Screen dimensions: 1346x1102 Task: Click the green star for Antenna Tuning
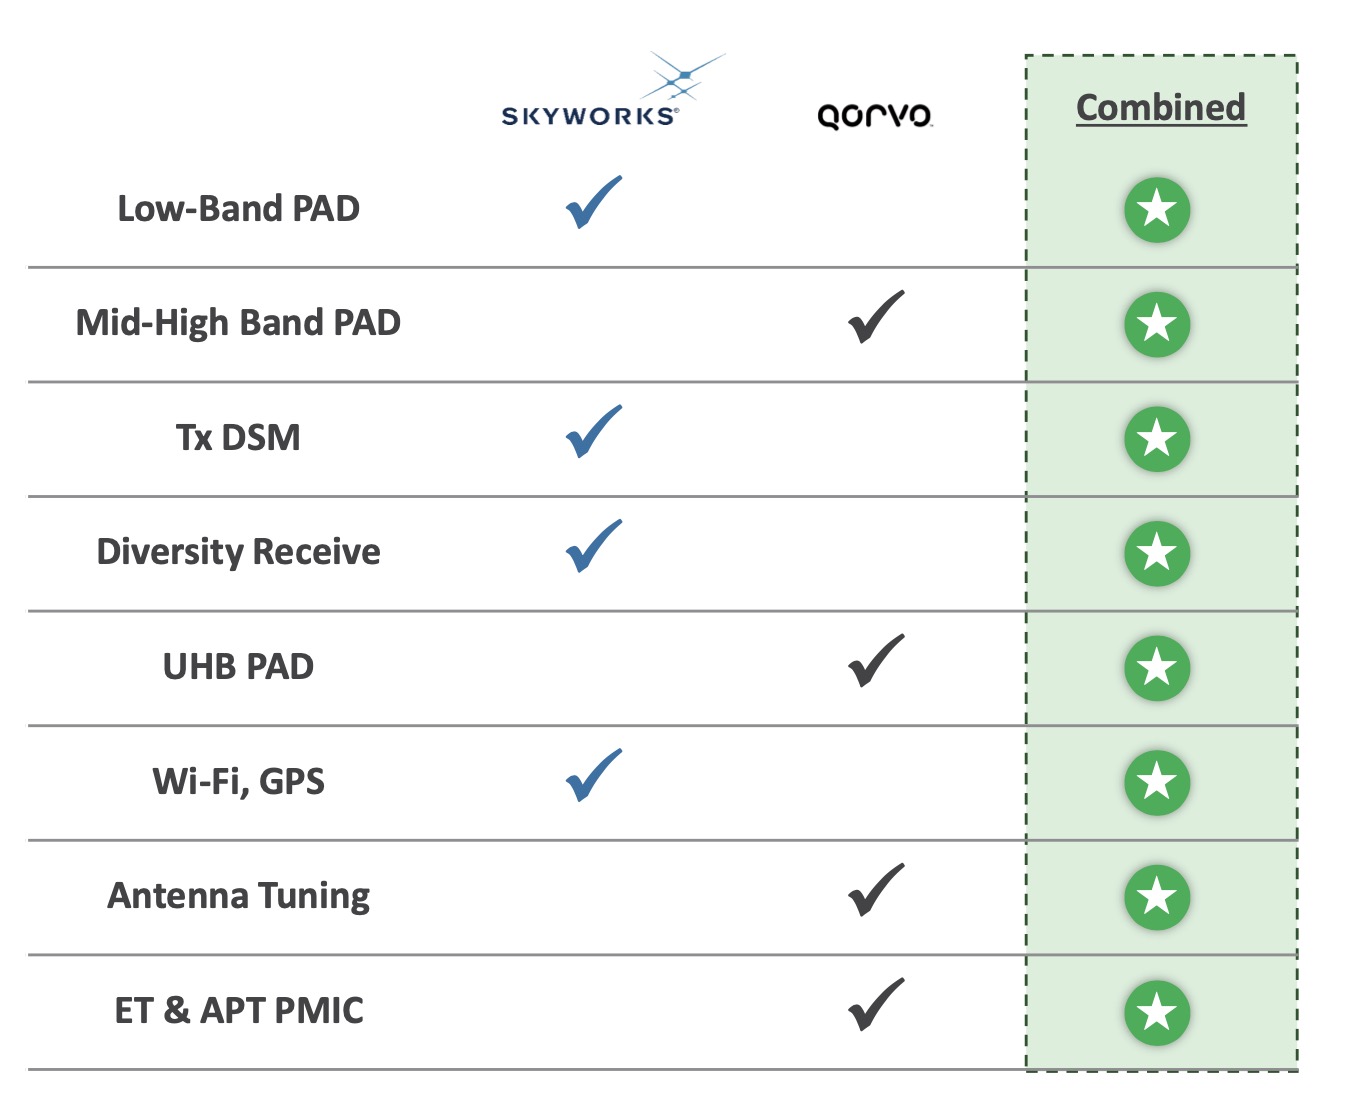(1157, 897)
